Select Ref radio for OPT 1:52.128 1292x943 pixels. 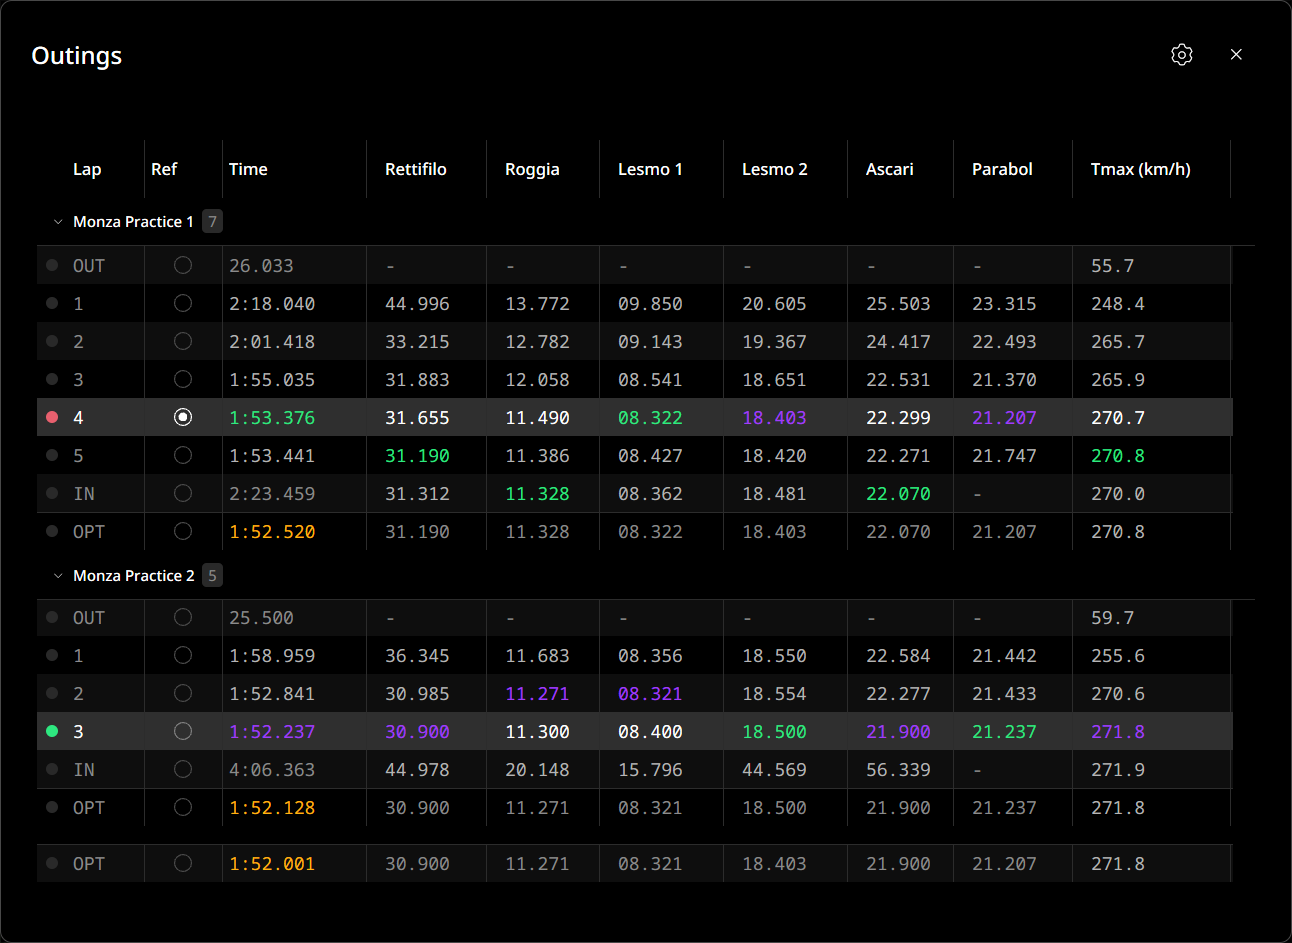pyautogui.click(x=183, y=807)
